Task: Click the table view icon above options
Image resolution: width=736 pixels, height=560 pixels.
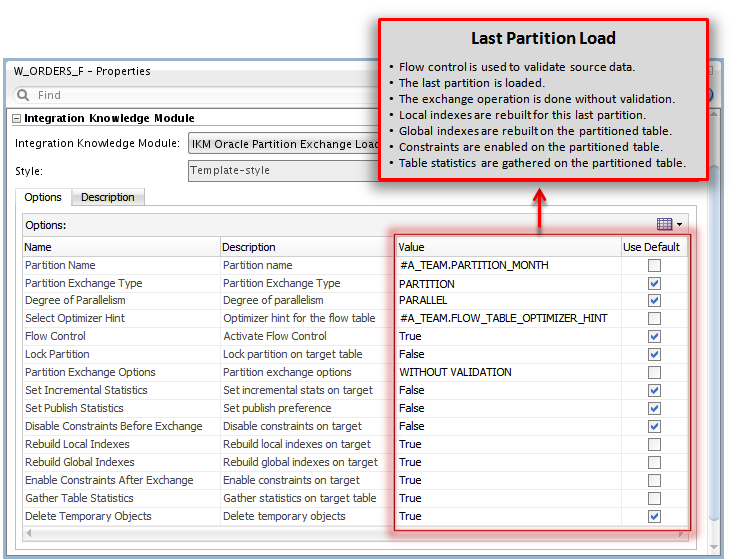Action: coord(665,224)
